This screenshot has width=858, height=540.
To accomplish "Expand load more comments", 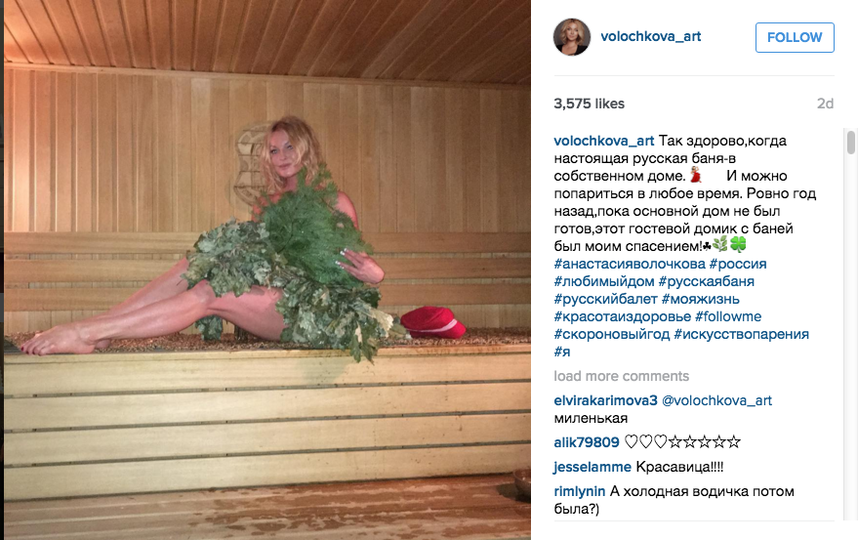I will click(x=621, y=376).
